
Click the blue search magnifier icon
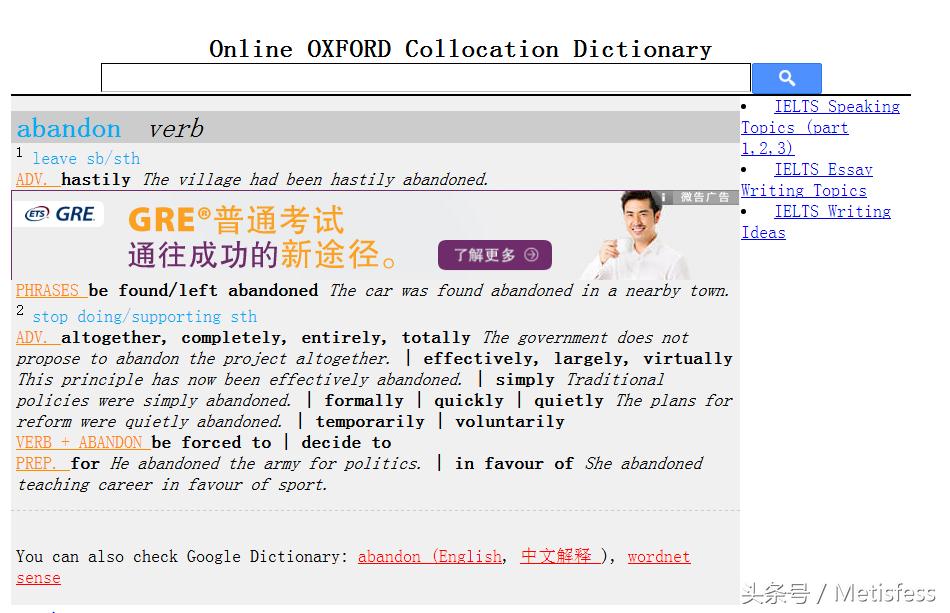click(x=786, y=77)
